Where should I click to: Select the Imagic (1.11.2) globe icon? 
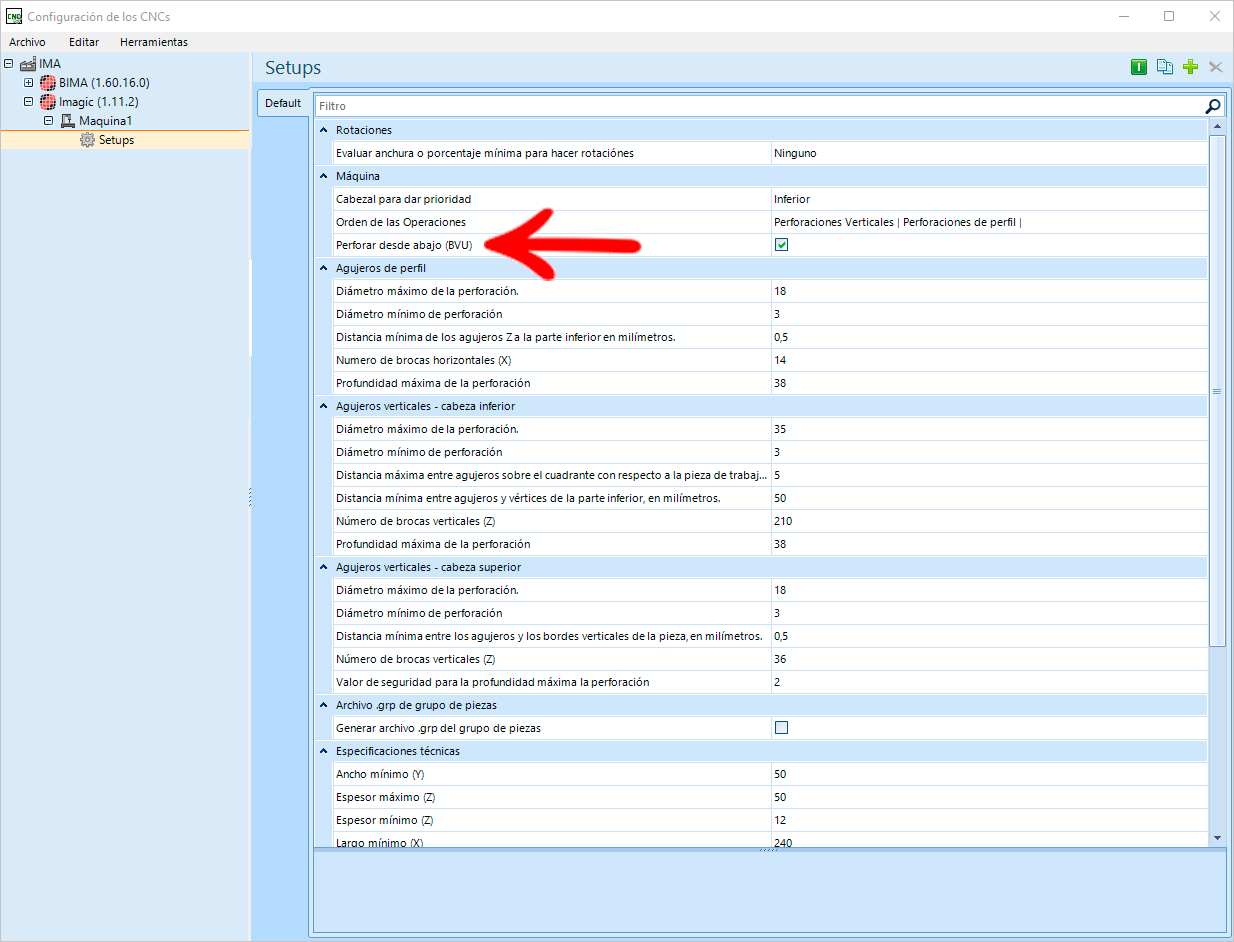(48, 102)
